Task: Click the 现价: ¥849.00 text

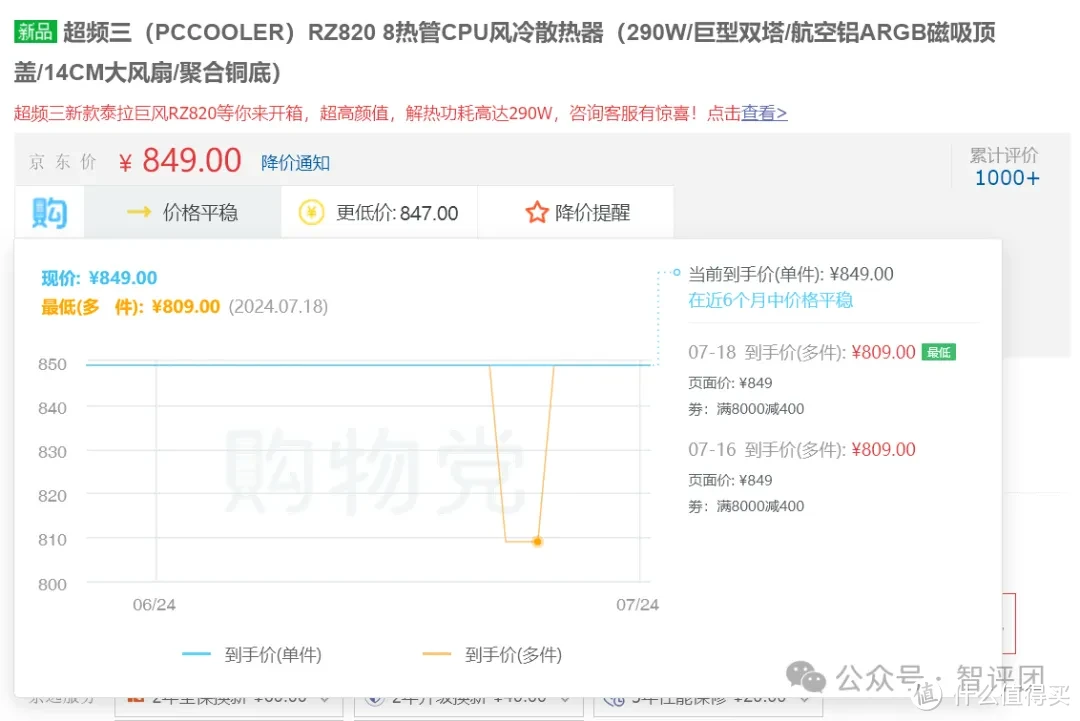Action: (99, 278)
